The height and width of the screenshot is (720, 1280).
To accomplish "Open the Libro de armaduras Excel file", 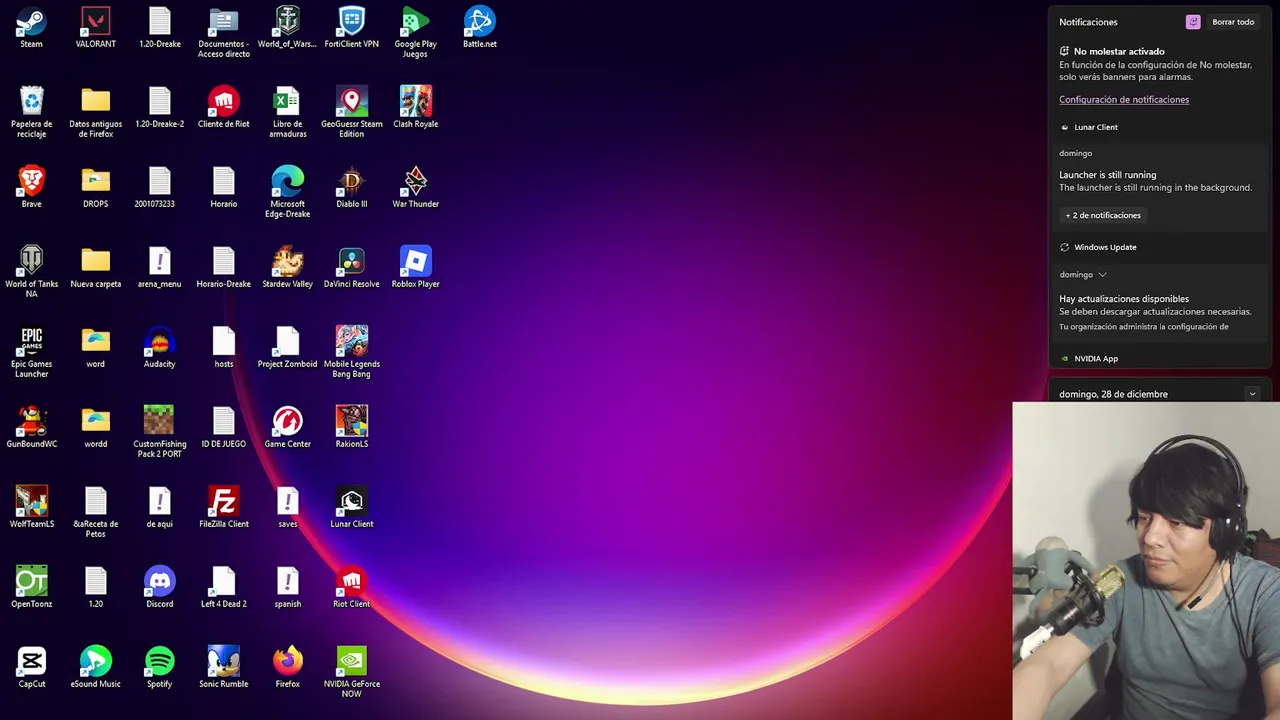I will (x=287, y=112).
